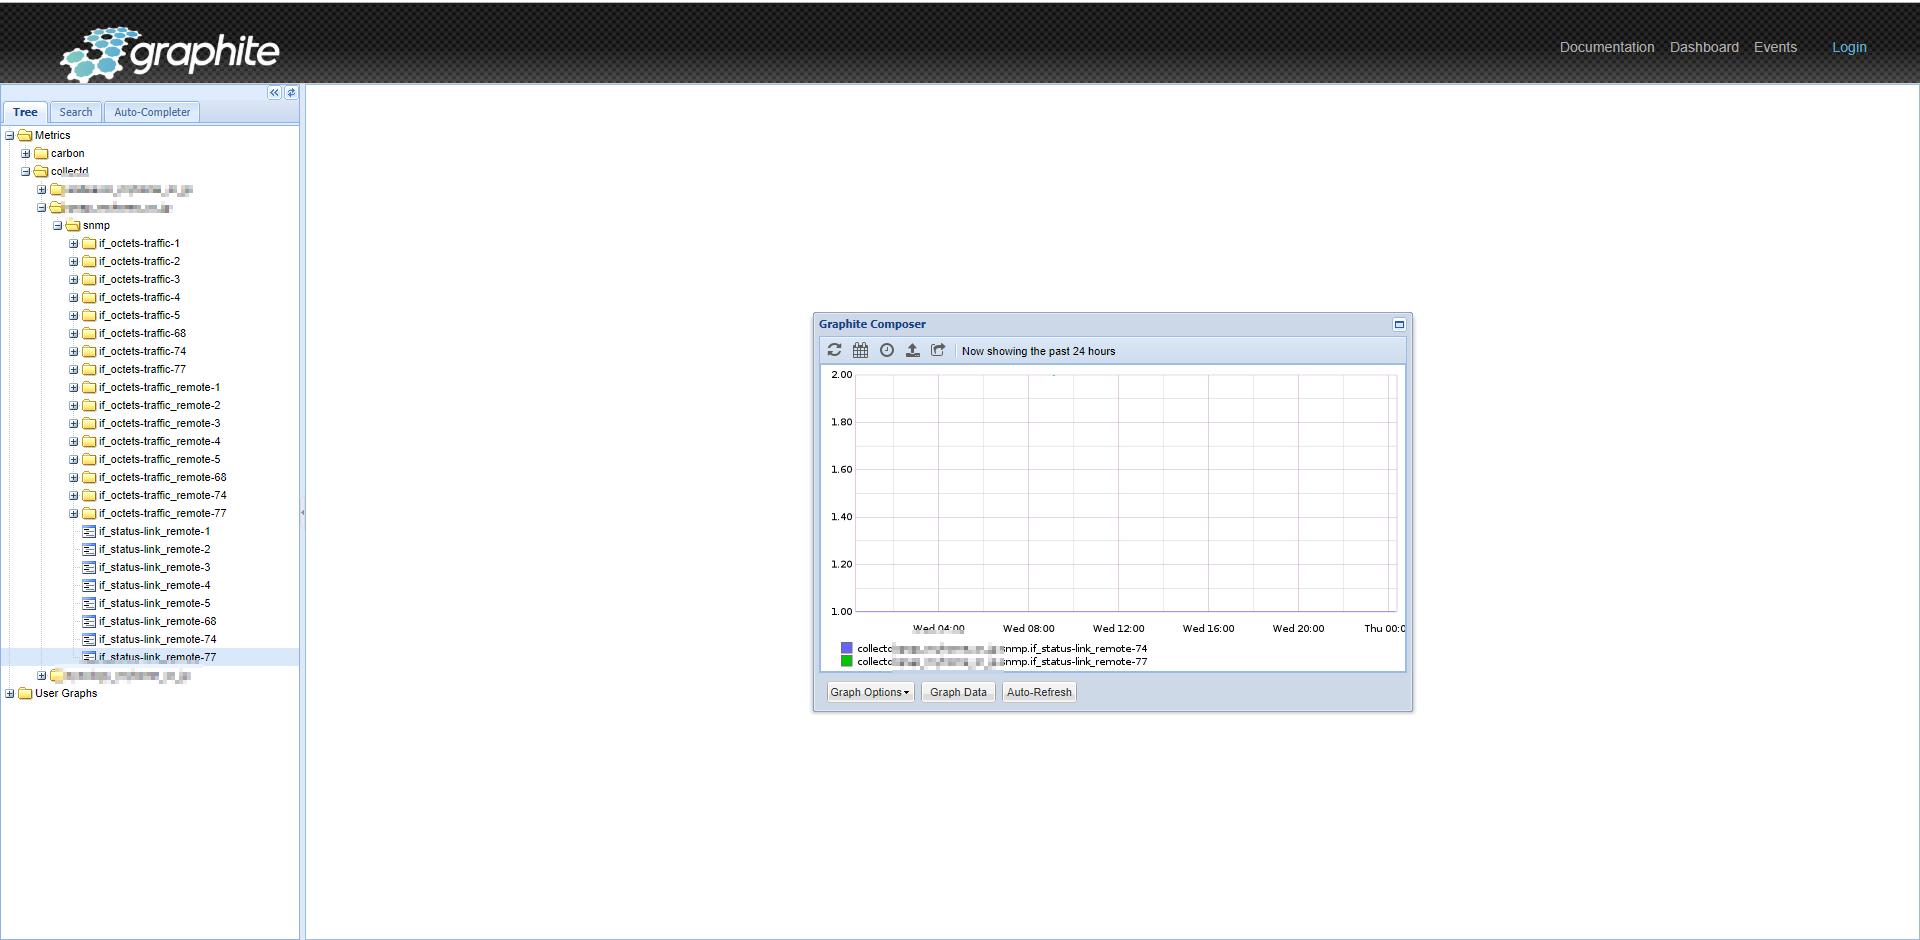Expand the carbon folder

[26, 153]
